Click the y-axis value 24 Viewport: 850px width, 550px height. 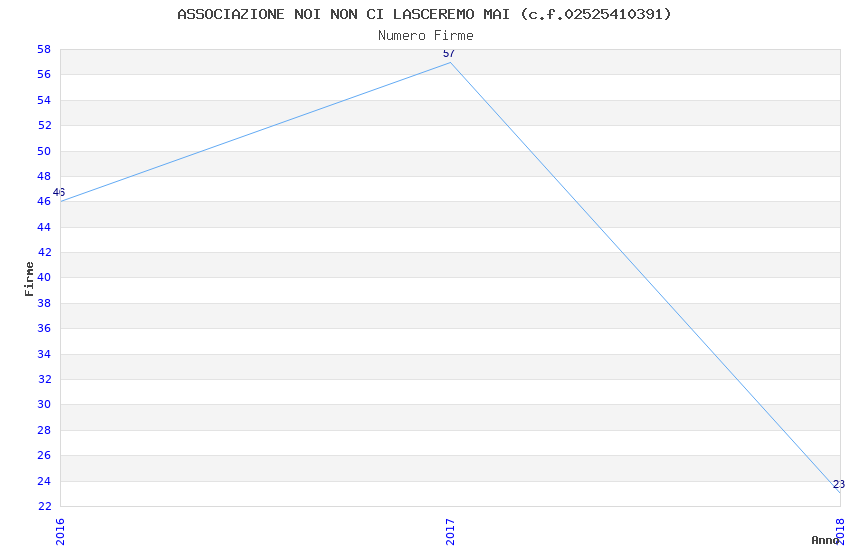point(44,481)
